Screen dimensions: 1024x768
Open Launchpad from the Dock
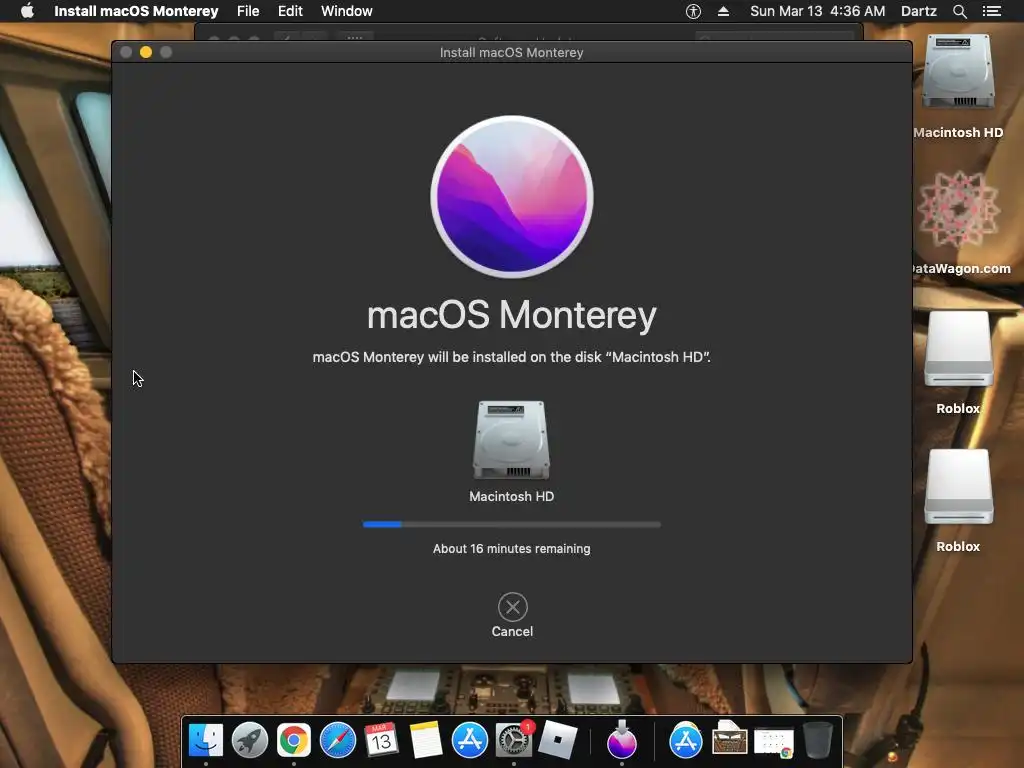(249, 740)
